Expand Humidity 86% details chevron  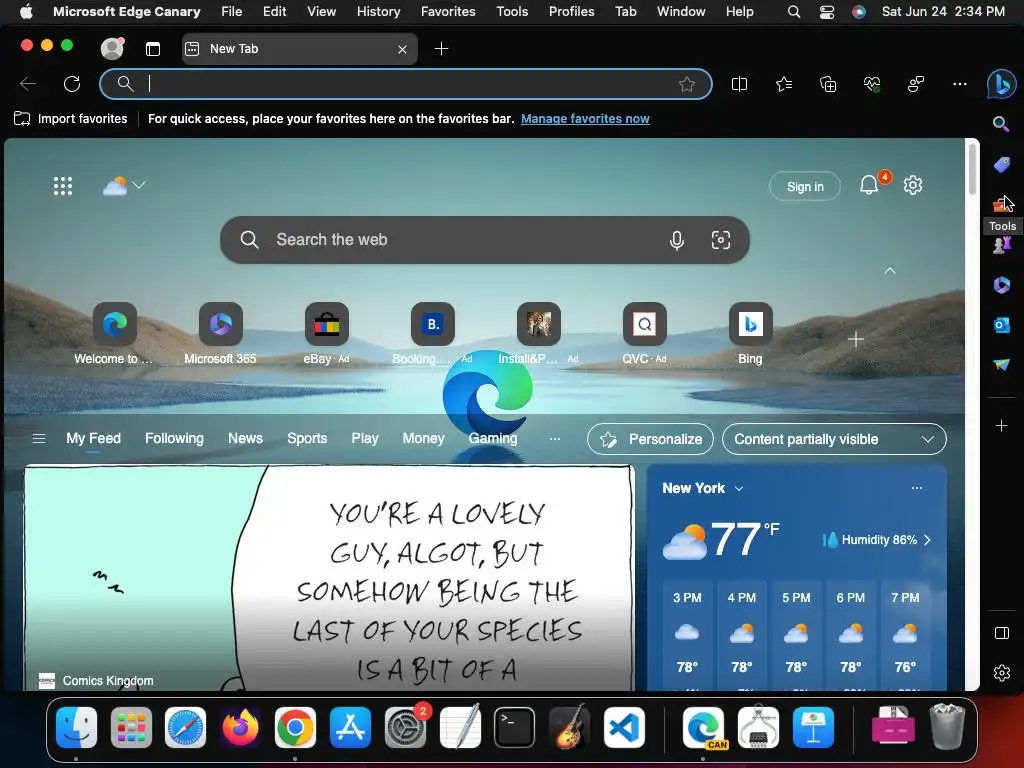pos(927,540)
